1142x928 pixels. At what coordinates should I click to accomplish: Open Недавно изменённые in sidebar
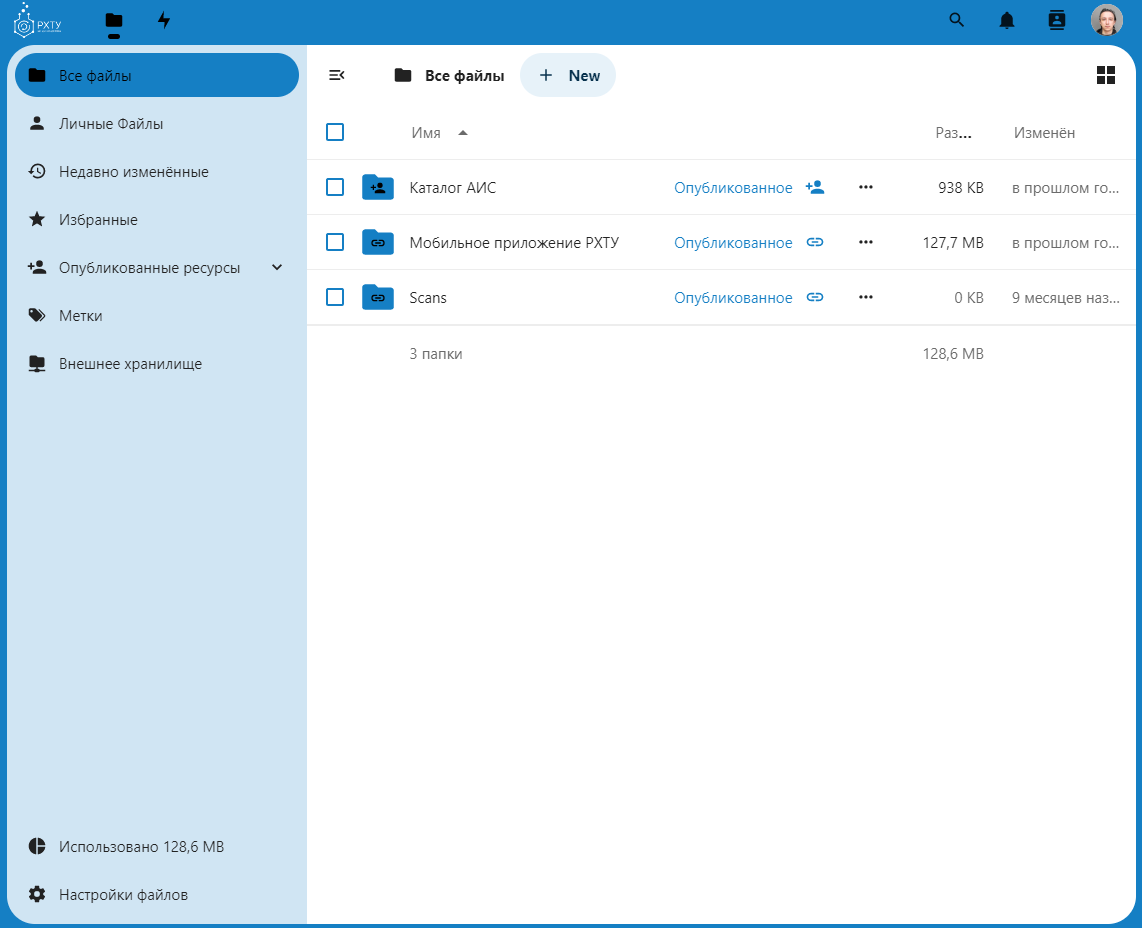point(133,172)
